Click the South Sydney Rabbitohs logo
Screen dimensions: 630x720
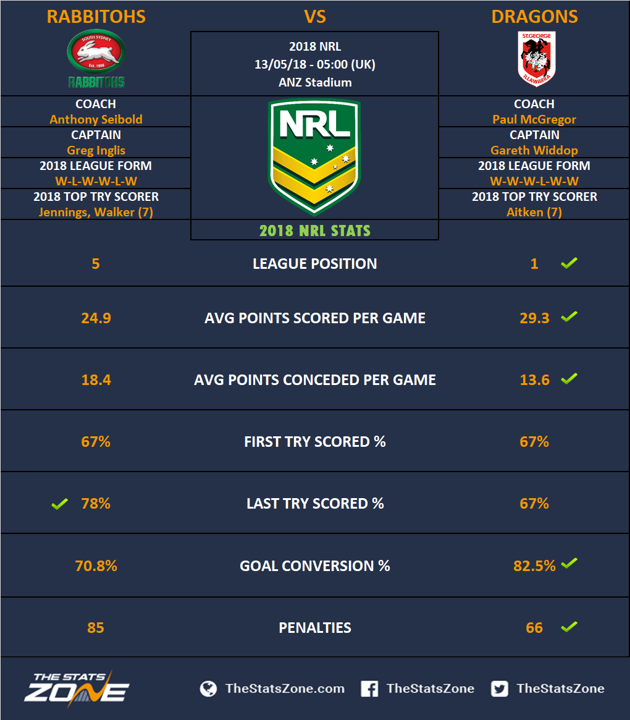tap(96, 59)
